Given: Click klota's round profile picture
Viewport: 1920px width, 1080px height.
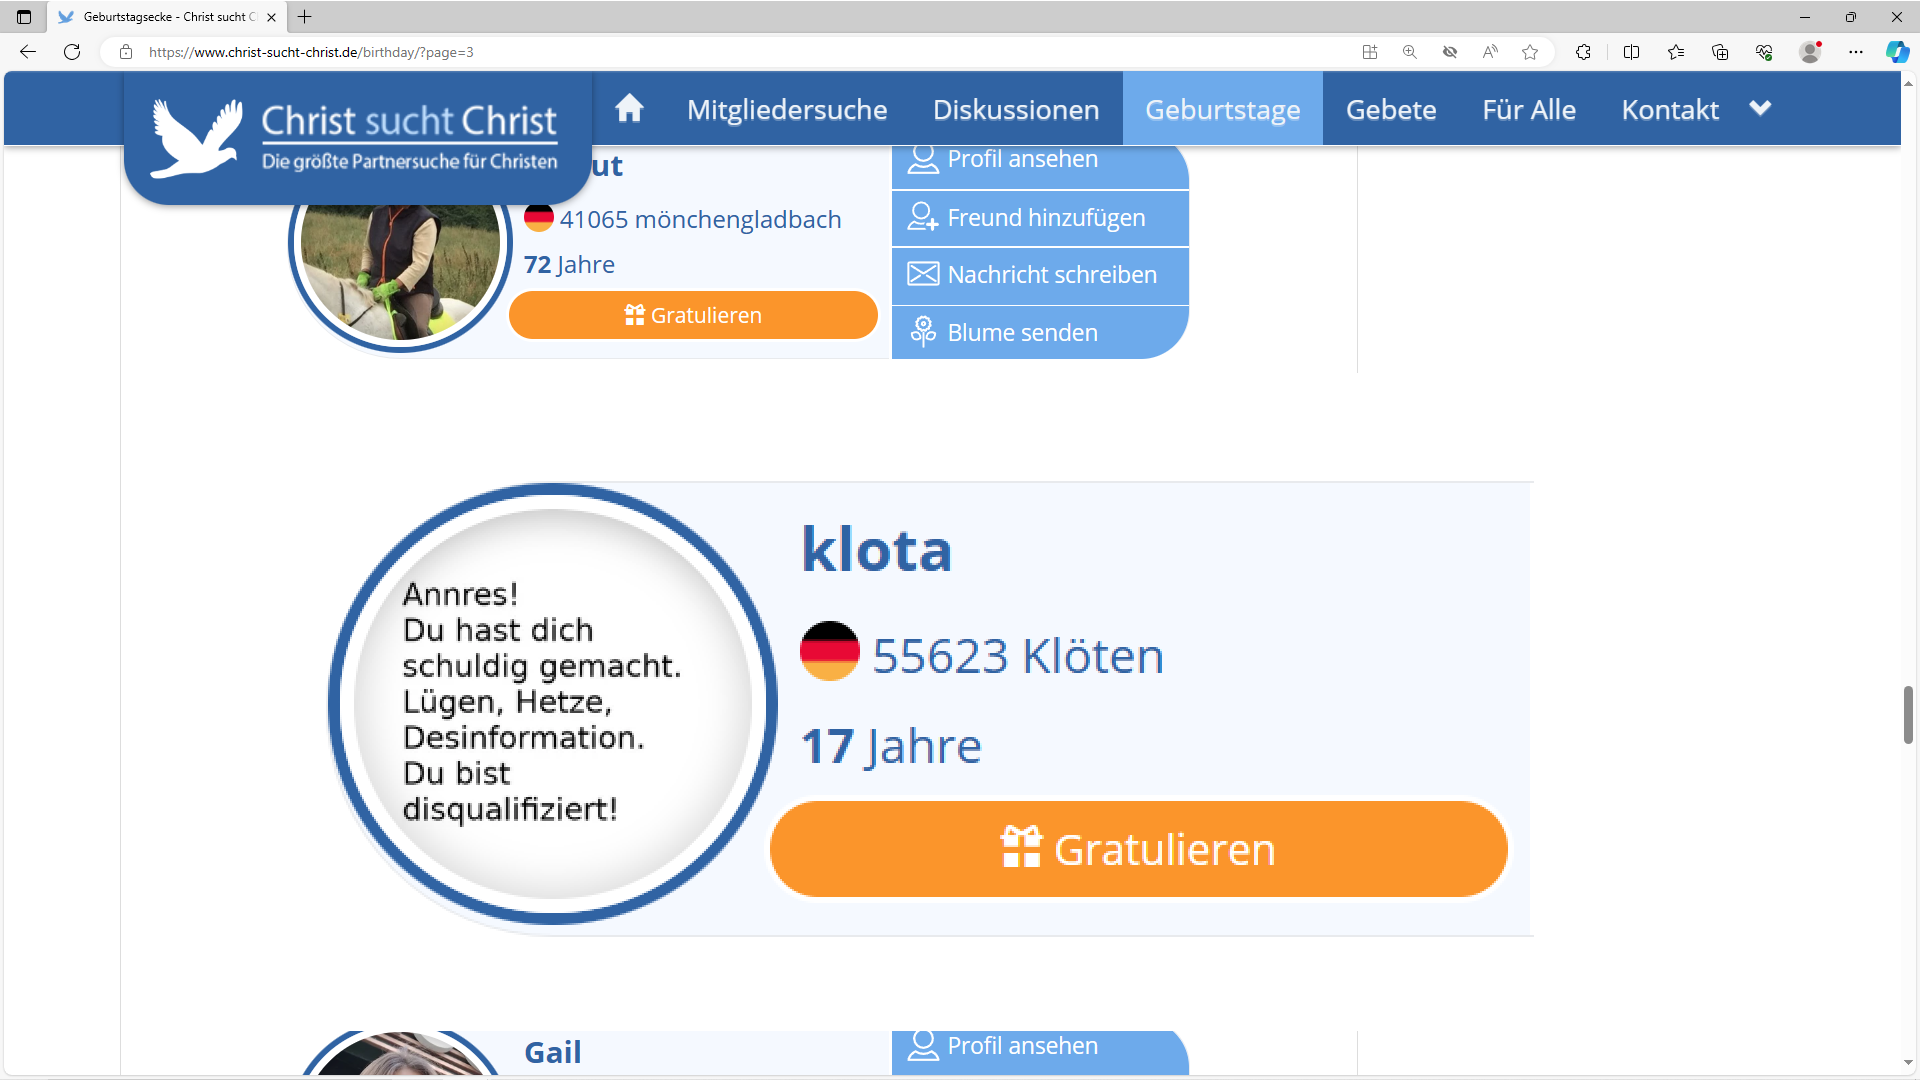Looking at the screenshot, I should [553, 703].
